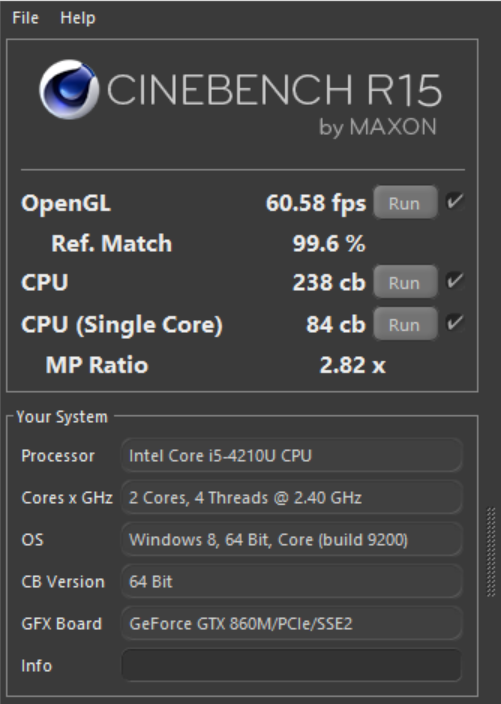This screenshot has height=704, width=501.
Task: Uncheck the CPU Single Core checkbox
Action: coord(455,322)
